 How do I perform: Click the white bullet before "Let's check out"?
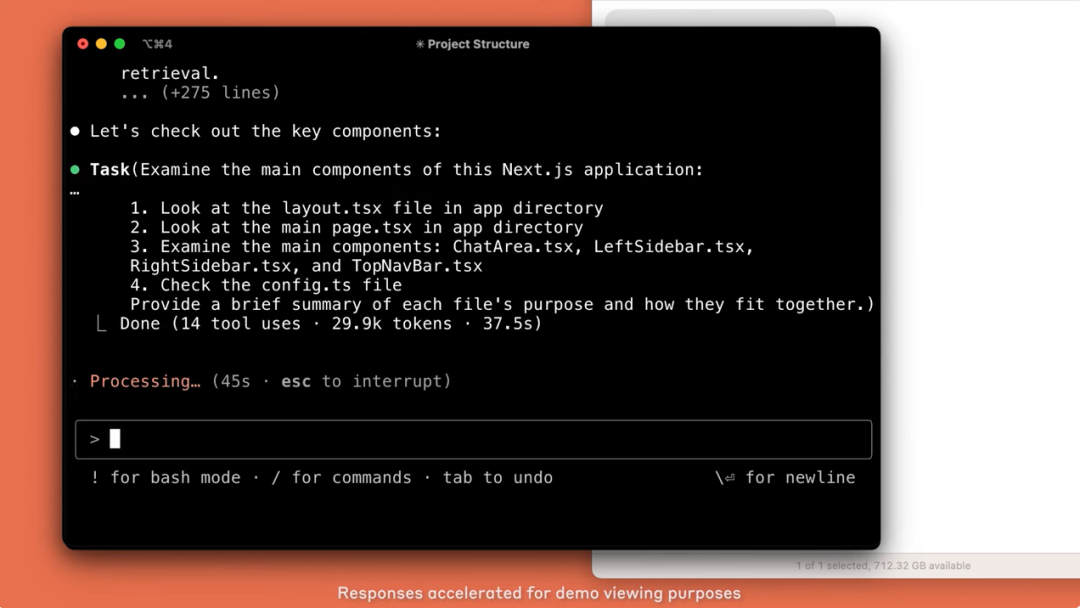(x=75, y=131)
